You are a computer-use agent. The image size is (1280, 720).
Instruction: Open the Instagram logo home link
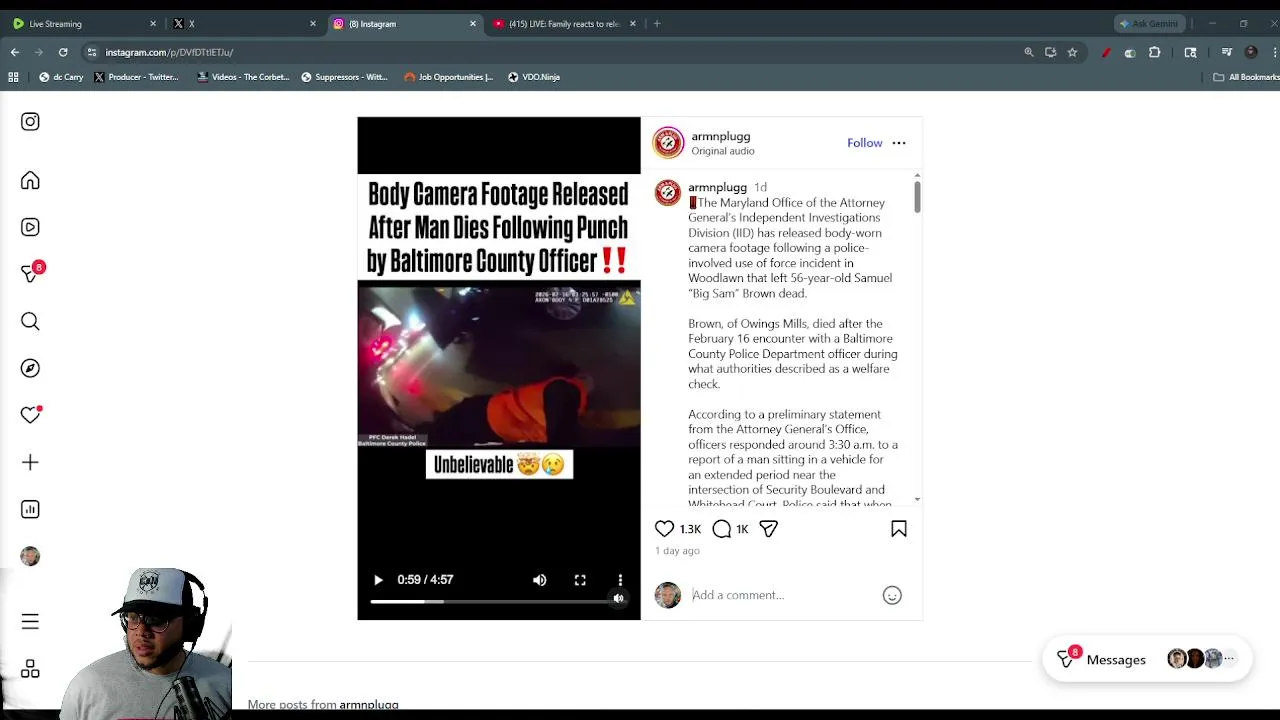(30, 121)
